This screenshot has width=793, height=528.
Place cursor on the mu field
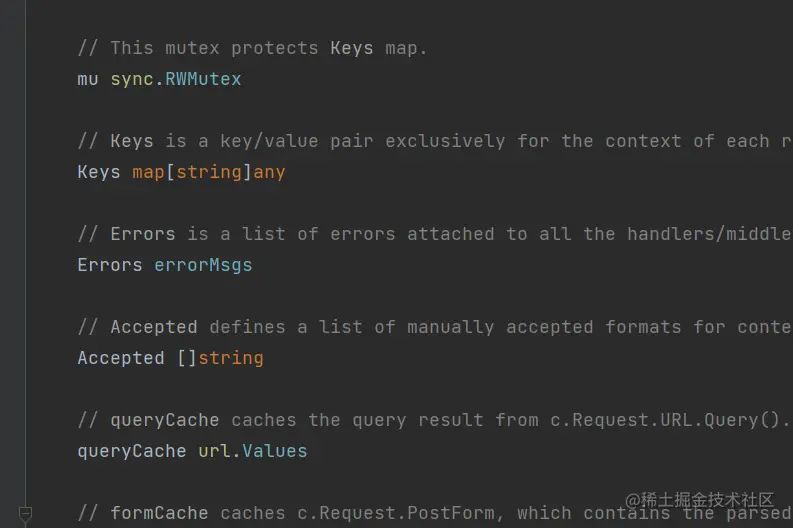[x=88, y=79]
